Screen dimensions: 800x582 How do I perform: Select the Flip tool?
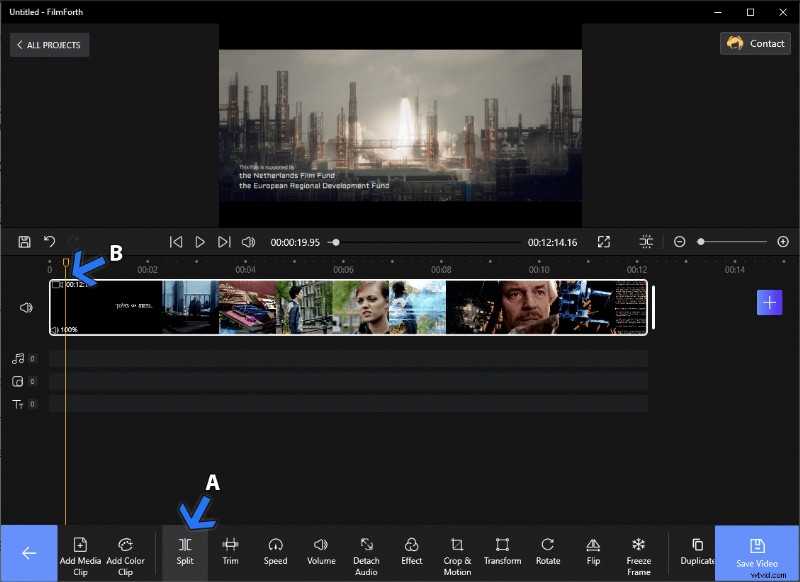click(593, 551)
